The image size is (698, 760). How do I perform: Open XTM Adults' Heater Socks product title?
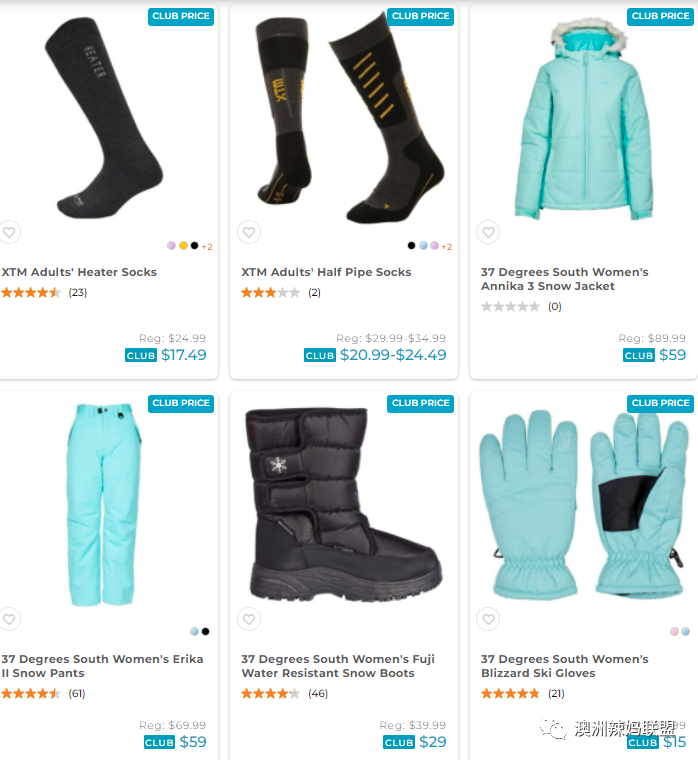pos(79,272)
